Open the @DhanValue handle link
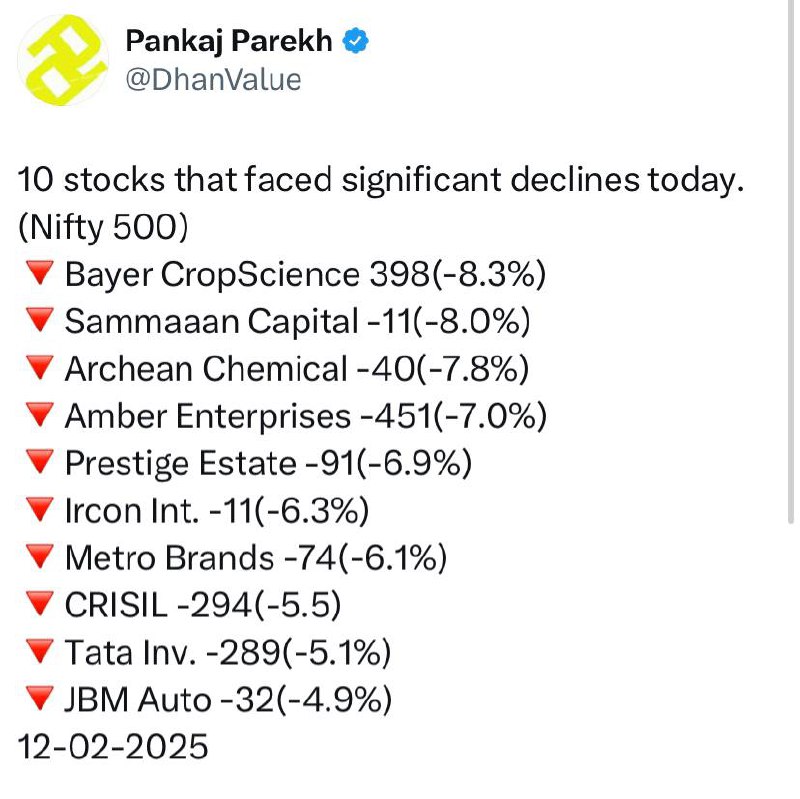This screenshot has width=800, height=799. (213, 80)
